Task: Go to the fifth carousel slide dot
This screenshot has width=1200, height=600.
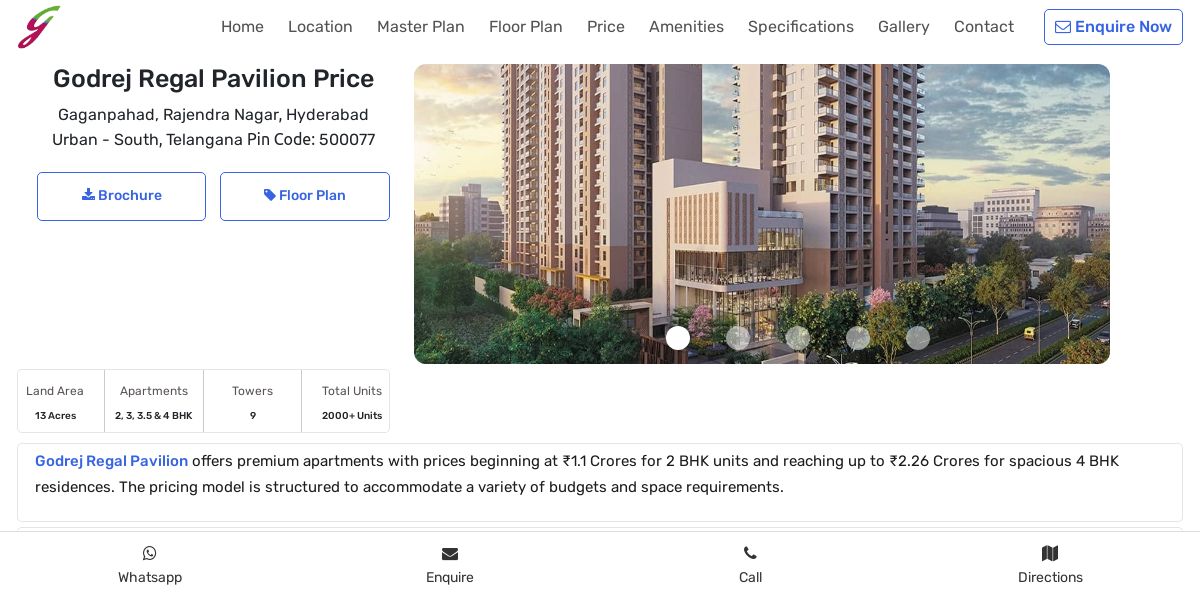Action: (x=918, y=338)
